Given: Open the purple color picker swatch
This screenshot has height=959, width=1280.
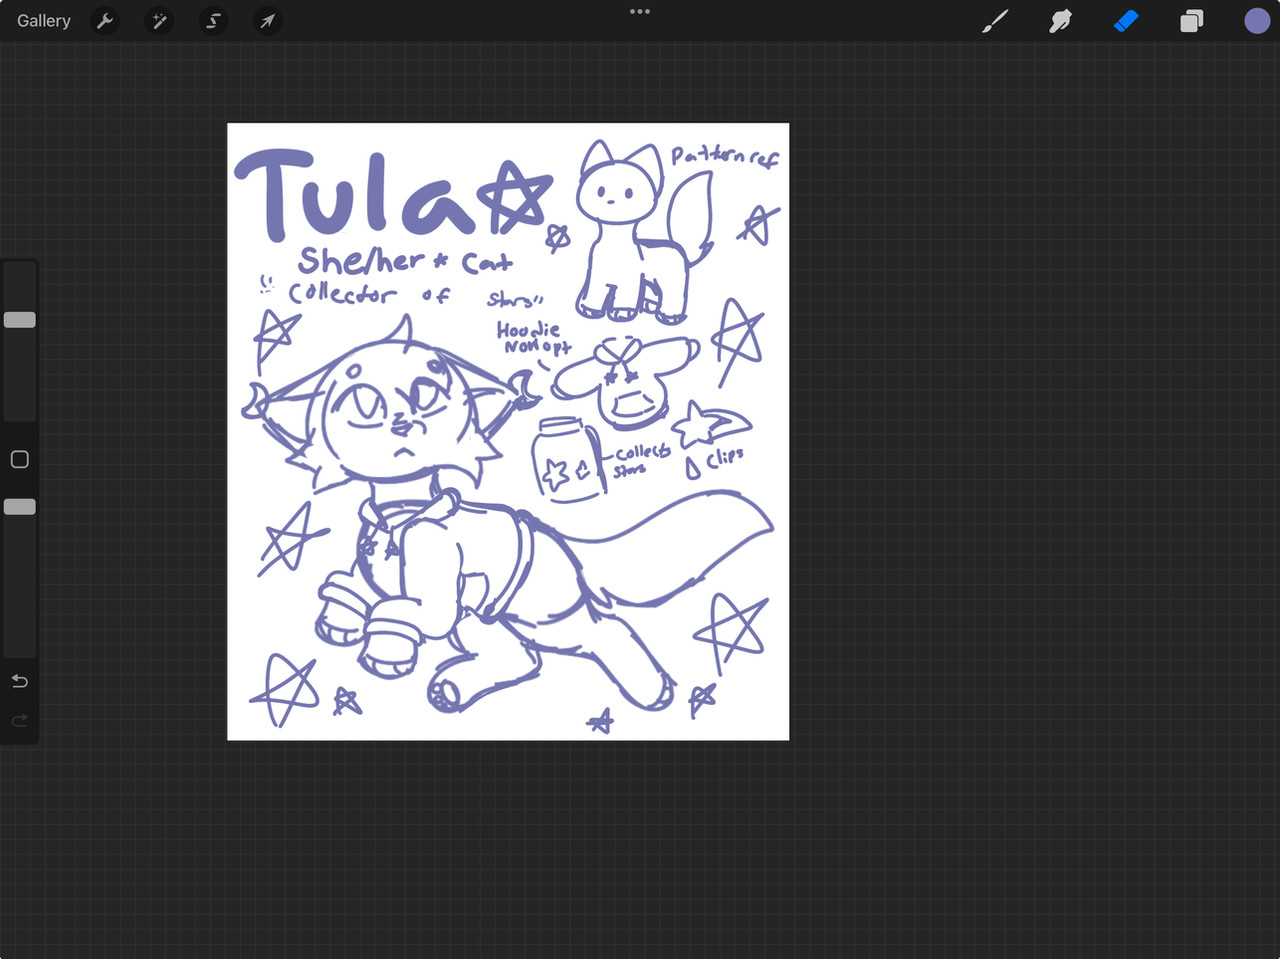Looking at the screenshot, I should coord(1257,21).
